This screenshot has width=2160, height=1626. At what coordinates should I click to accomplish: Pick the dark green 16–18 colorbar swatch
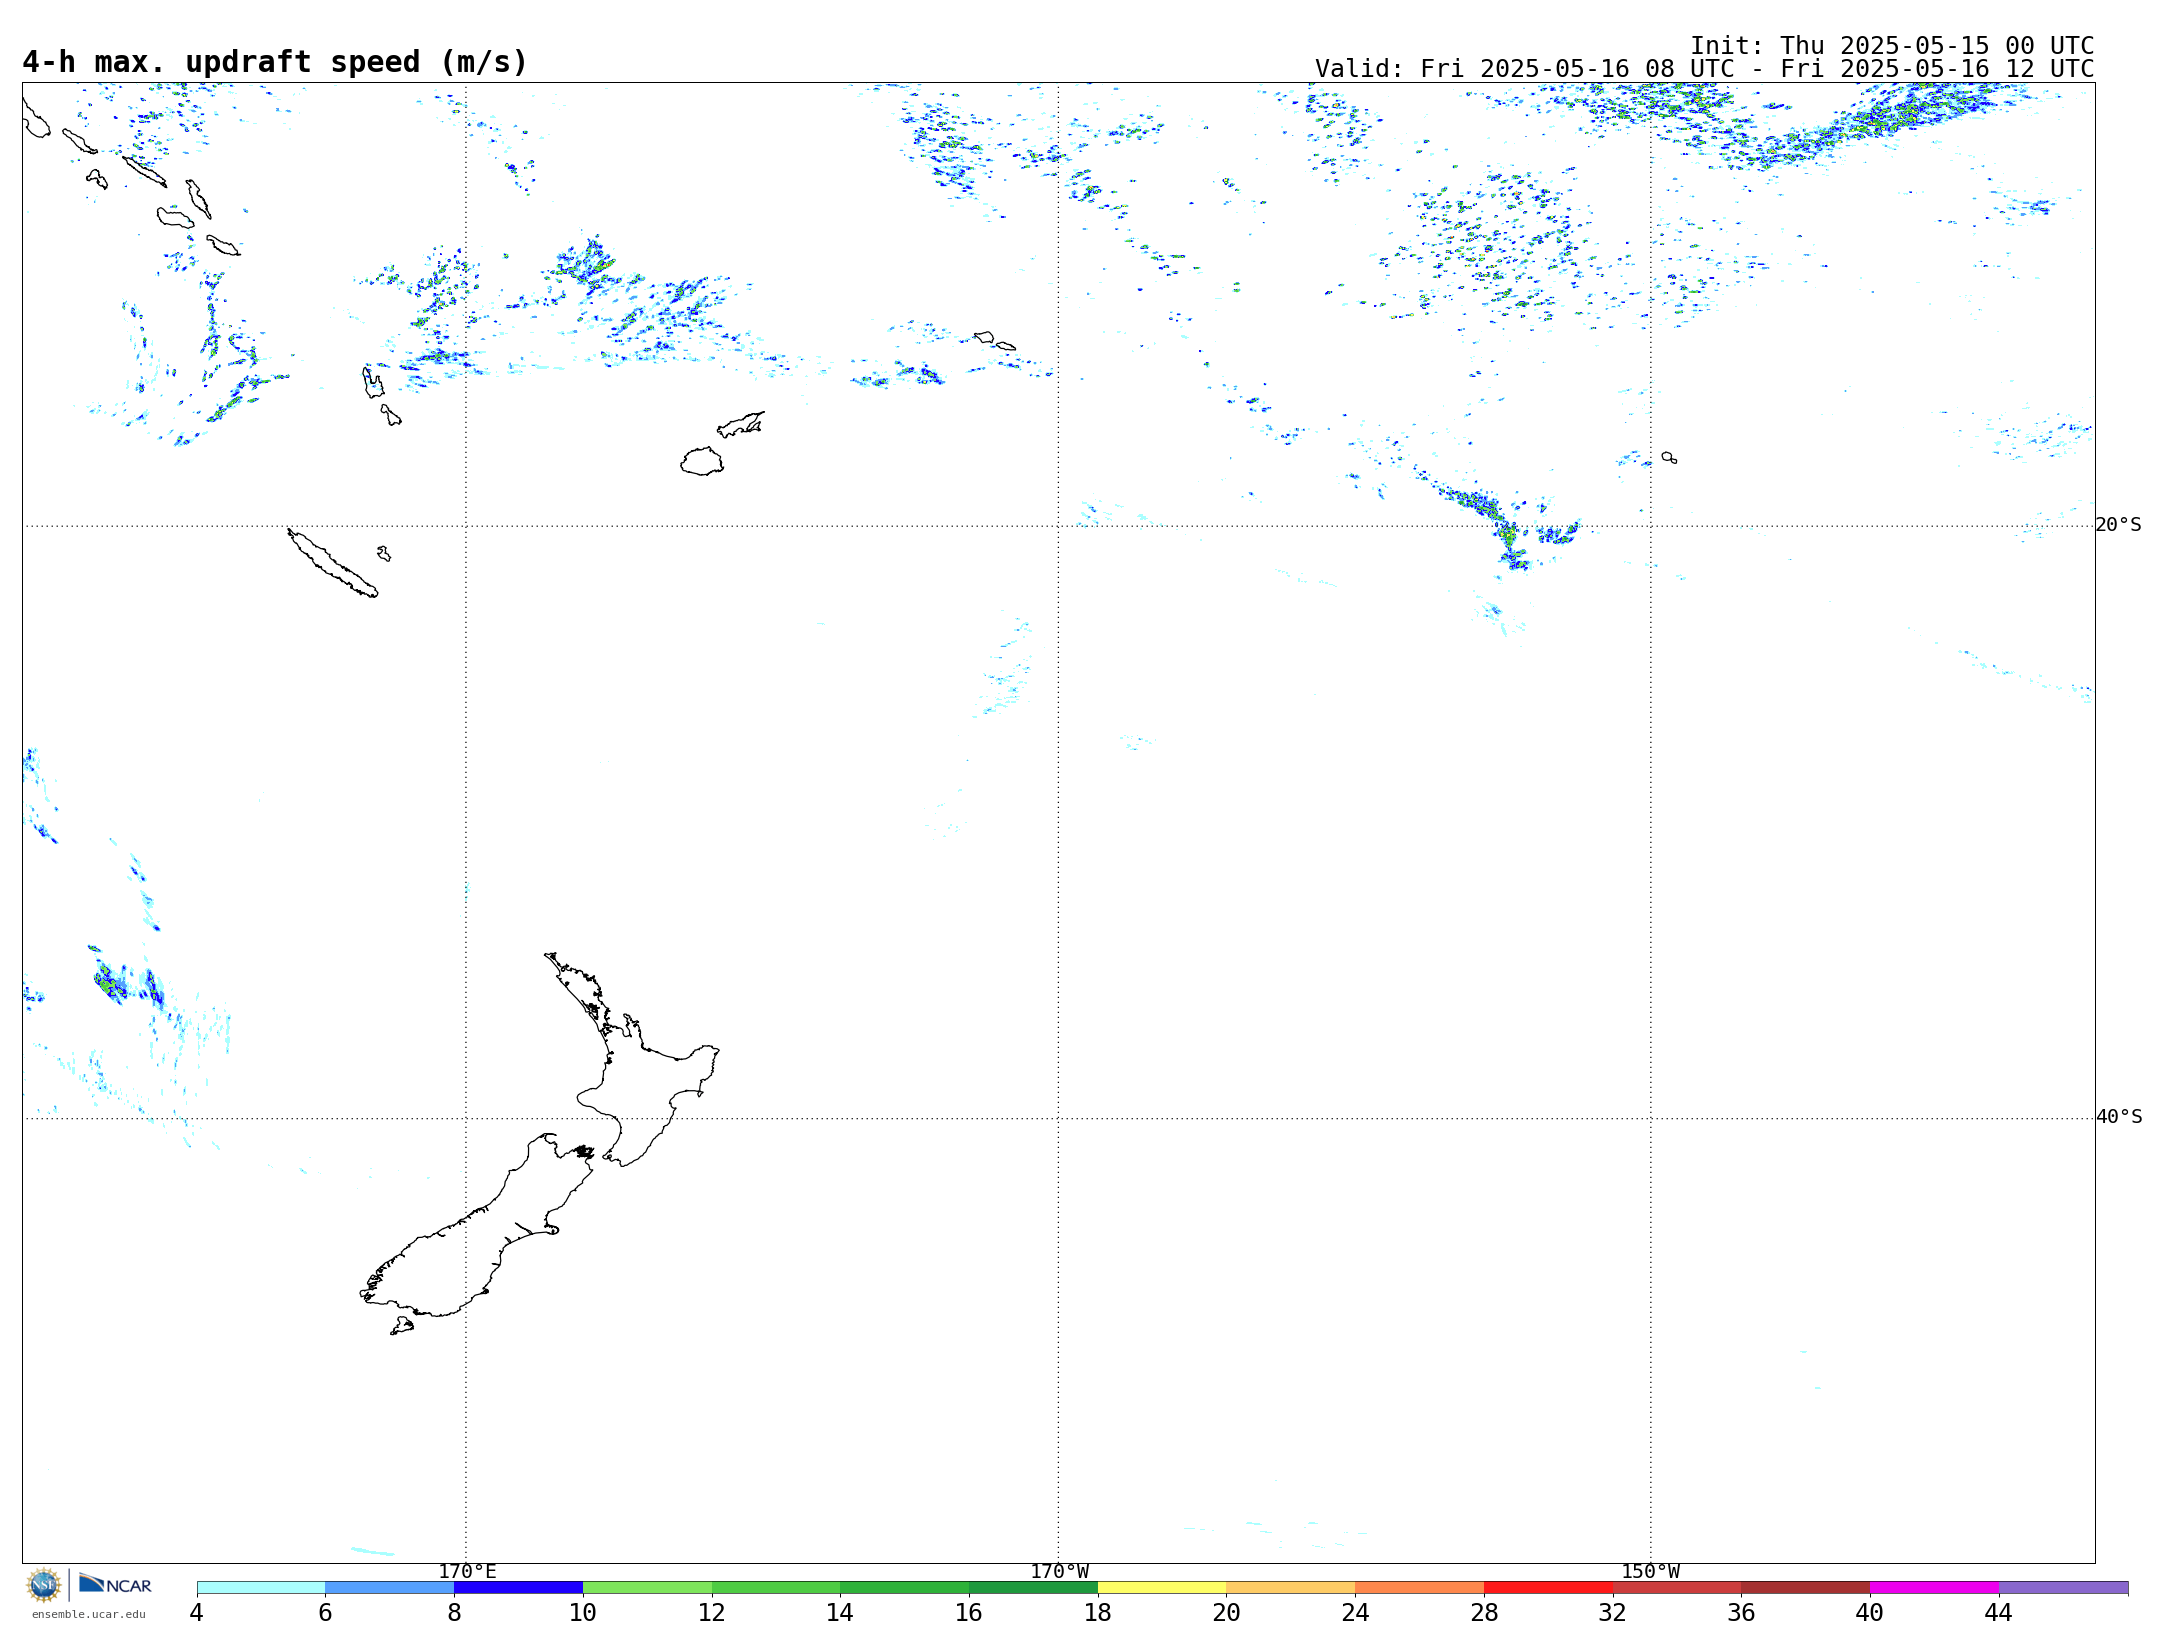coord(1033,1588)
